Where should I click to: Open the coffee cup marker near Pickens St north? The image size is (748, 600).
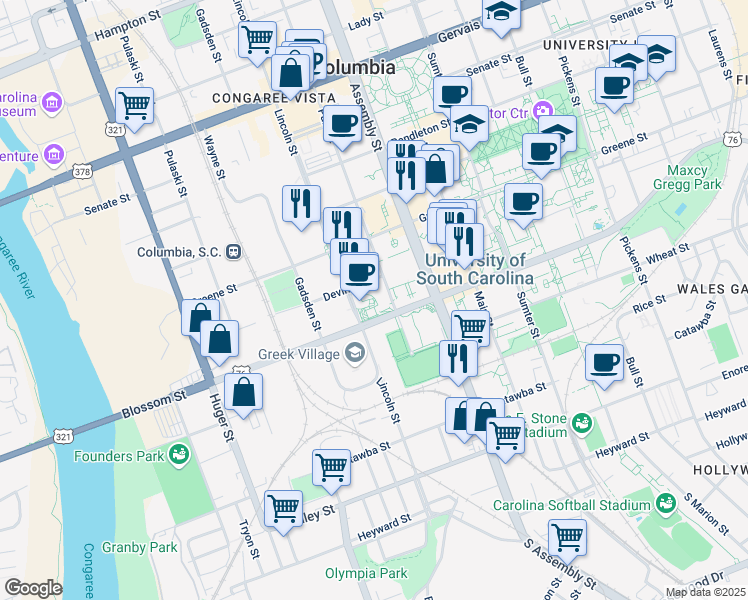[x=614, y=86]
